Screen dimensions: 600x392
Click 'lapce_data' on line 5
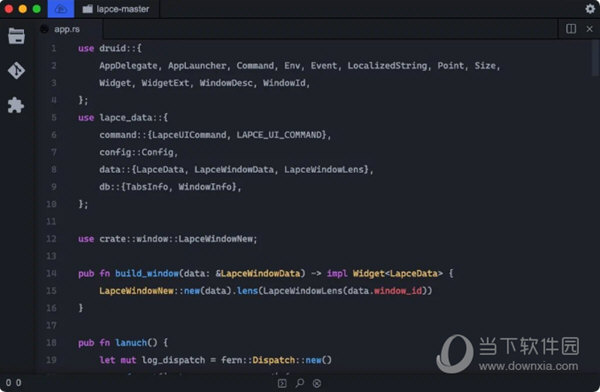click(126, 118)
